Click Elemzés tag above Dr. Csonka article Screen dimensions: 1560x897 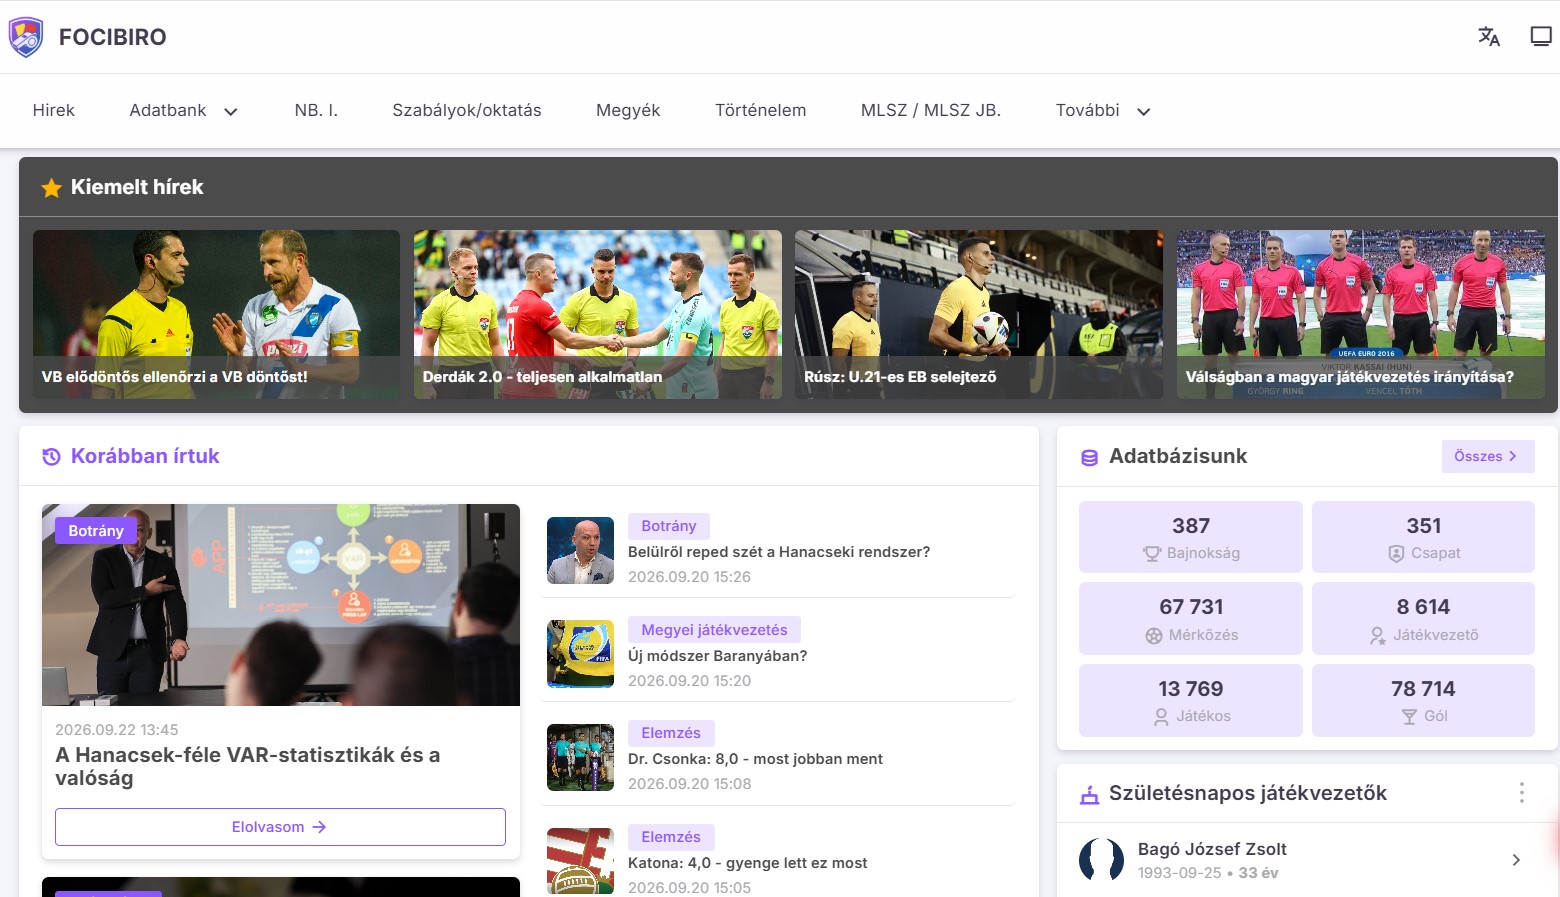(671, 733)
